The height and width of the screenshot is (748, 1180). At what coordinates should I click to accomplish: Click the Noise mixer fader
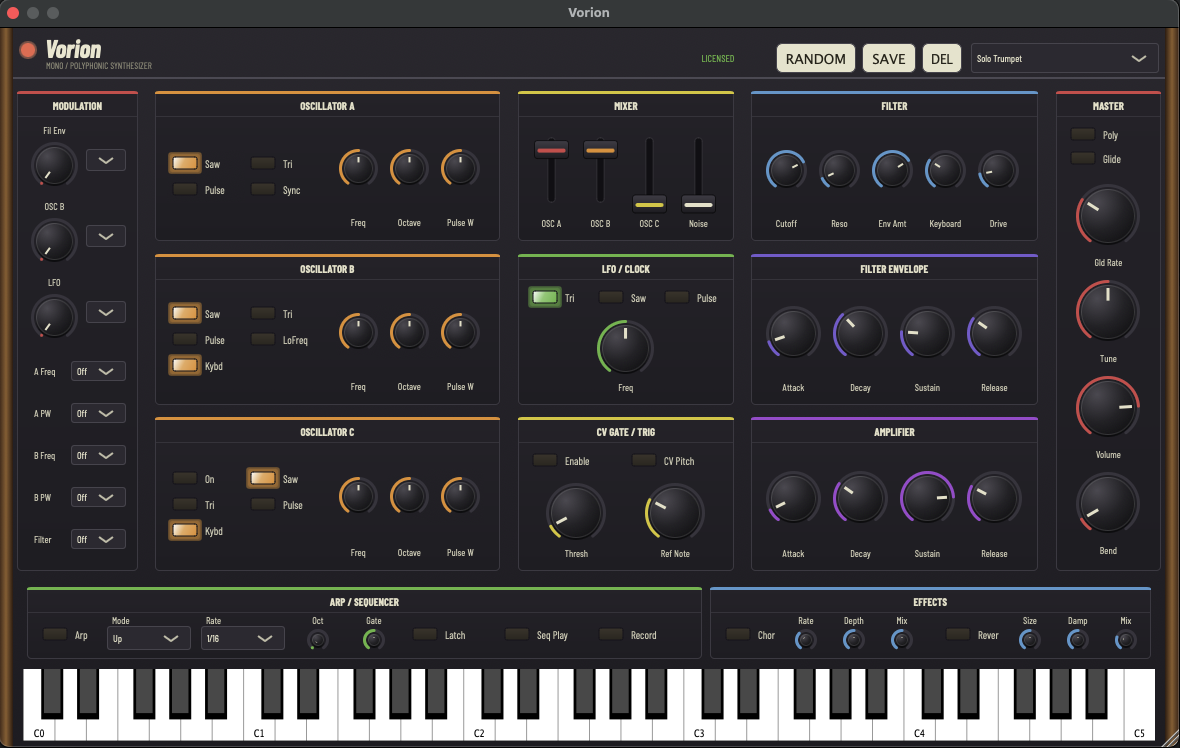(698, 203)
